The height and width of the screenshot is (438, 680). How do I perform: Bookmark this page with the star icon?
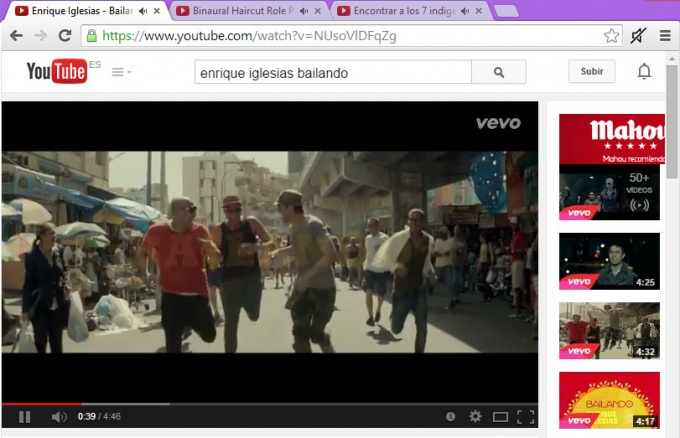click(x=611, y=36)
